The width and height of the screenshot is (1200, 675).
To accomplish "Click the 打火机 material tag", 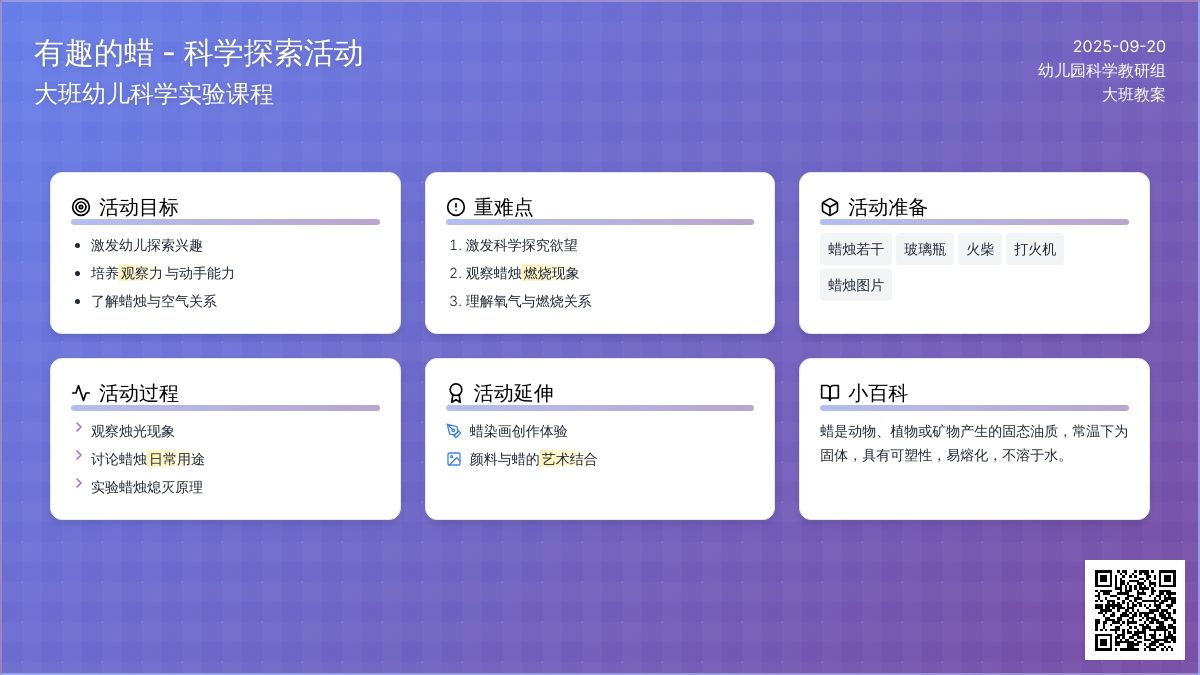I will [x=1035, y=249].
